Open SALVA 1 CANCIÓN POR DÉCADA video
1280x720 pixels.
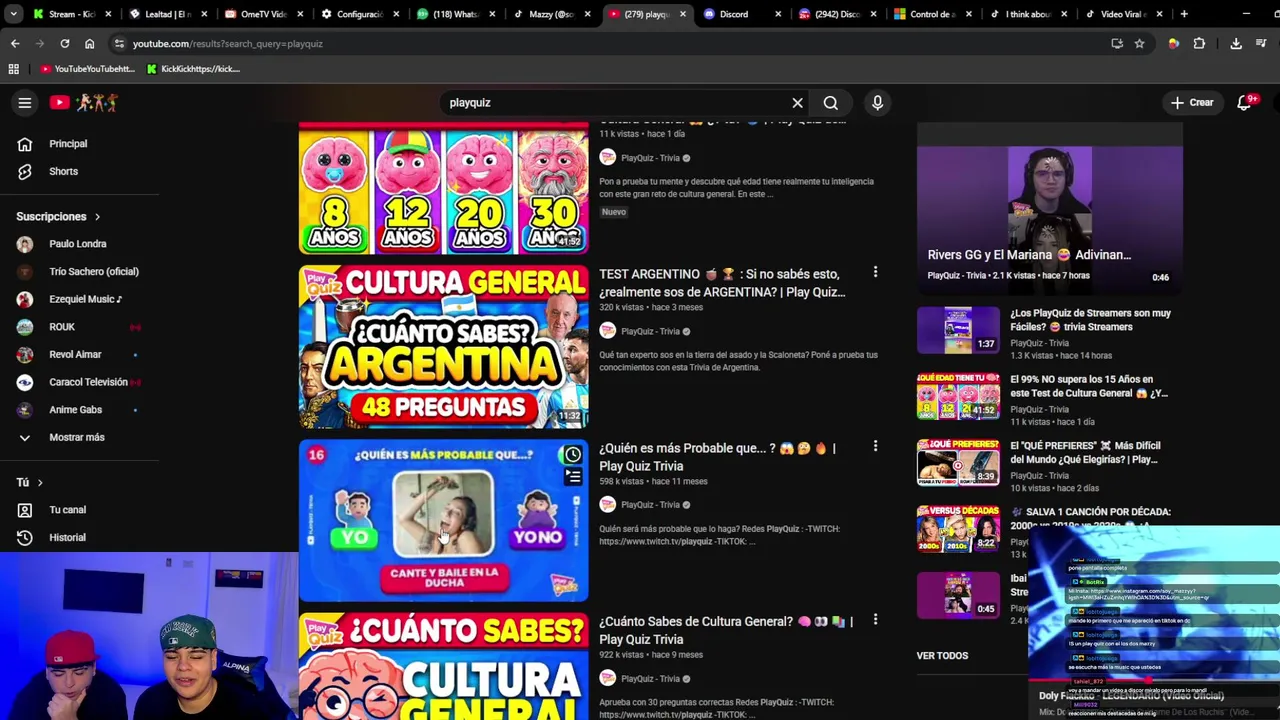click(1090, 518)
